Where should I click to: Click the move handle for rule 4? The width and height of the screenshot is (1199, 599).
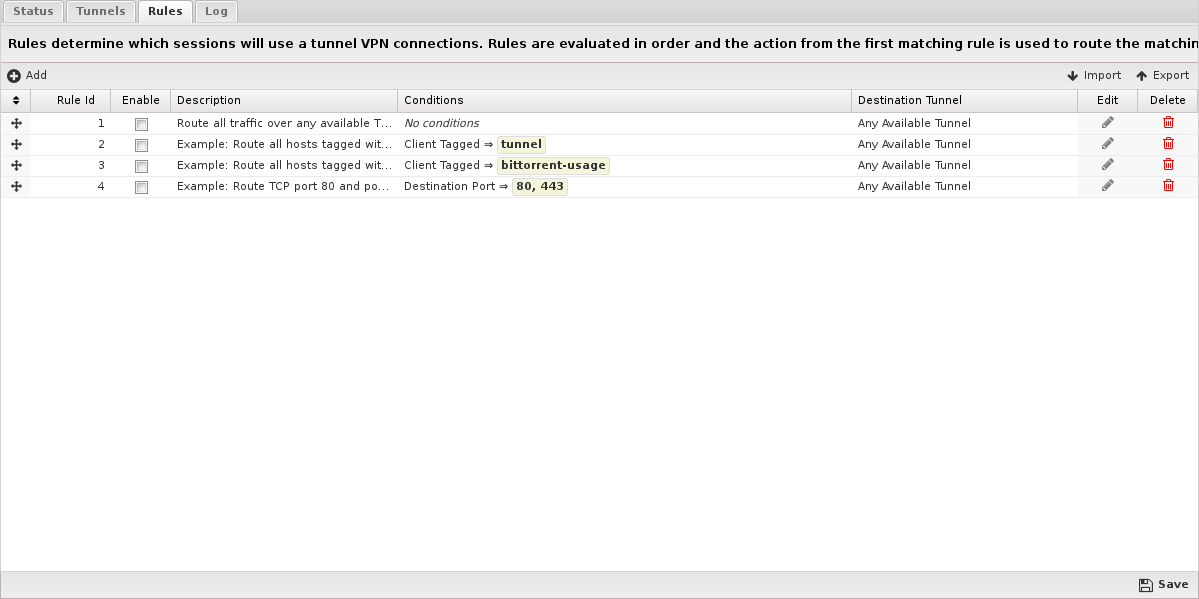point(16,187)
